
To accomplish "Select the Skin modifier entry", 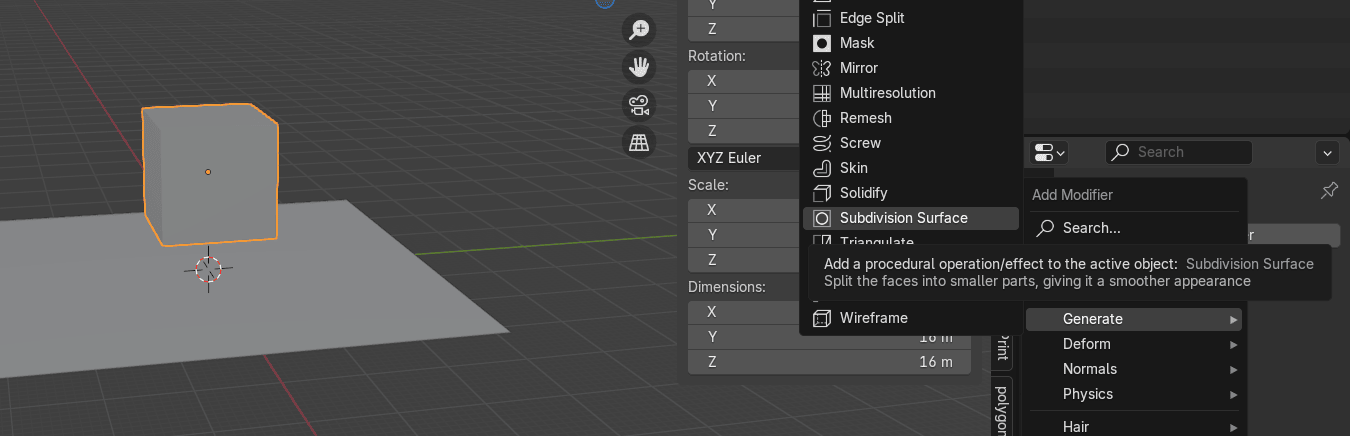I will [x=853, y=168].
